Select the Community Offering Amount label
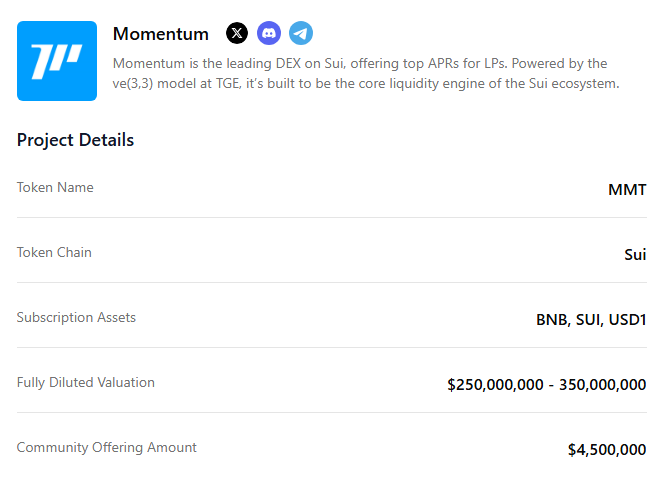Screen dimensions: 664x478 (x=107, y=448)
